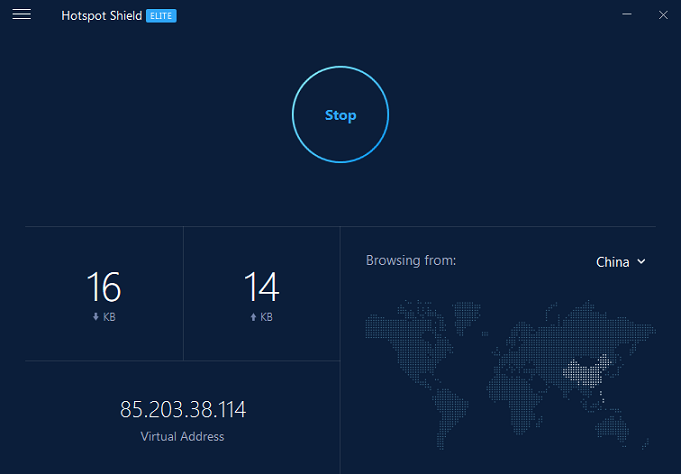The height and width of the screenshot is (474, 681).
Task: Open the China location dropdown
Action: tap(621, 262)
